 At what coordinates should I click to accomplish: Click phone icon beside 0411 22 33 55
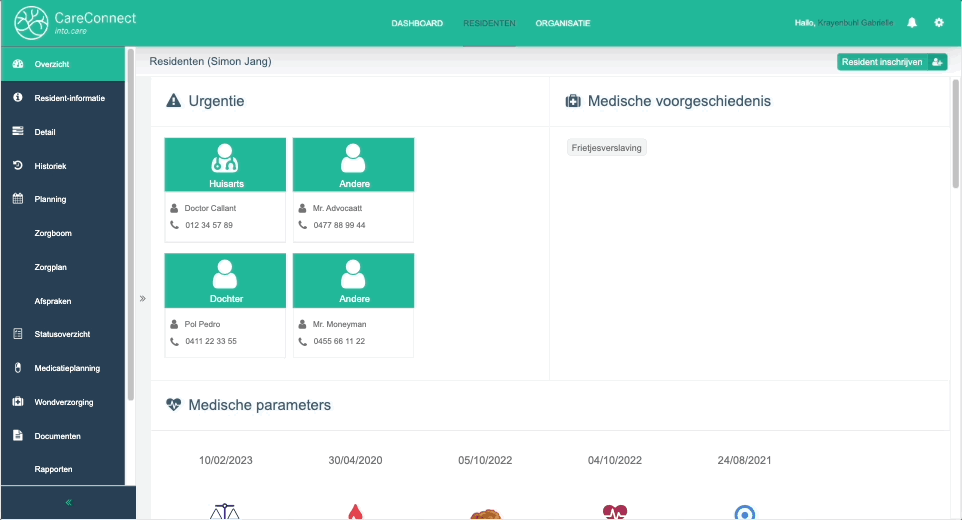[x=174, y=341]
